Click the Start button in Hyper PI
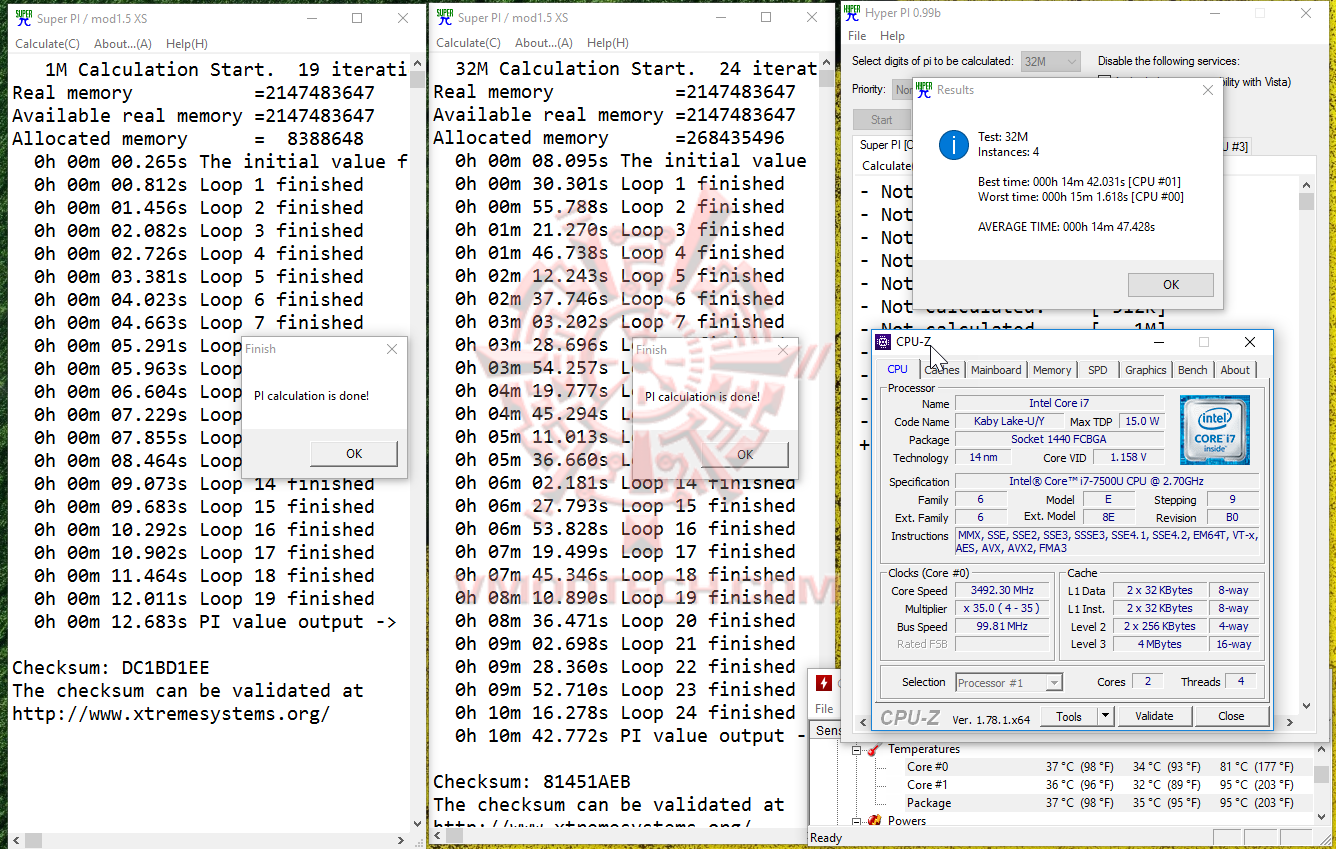This screenshot has width=1336, height=849. (x=881, y=120)
